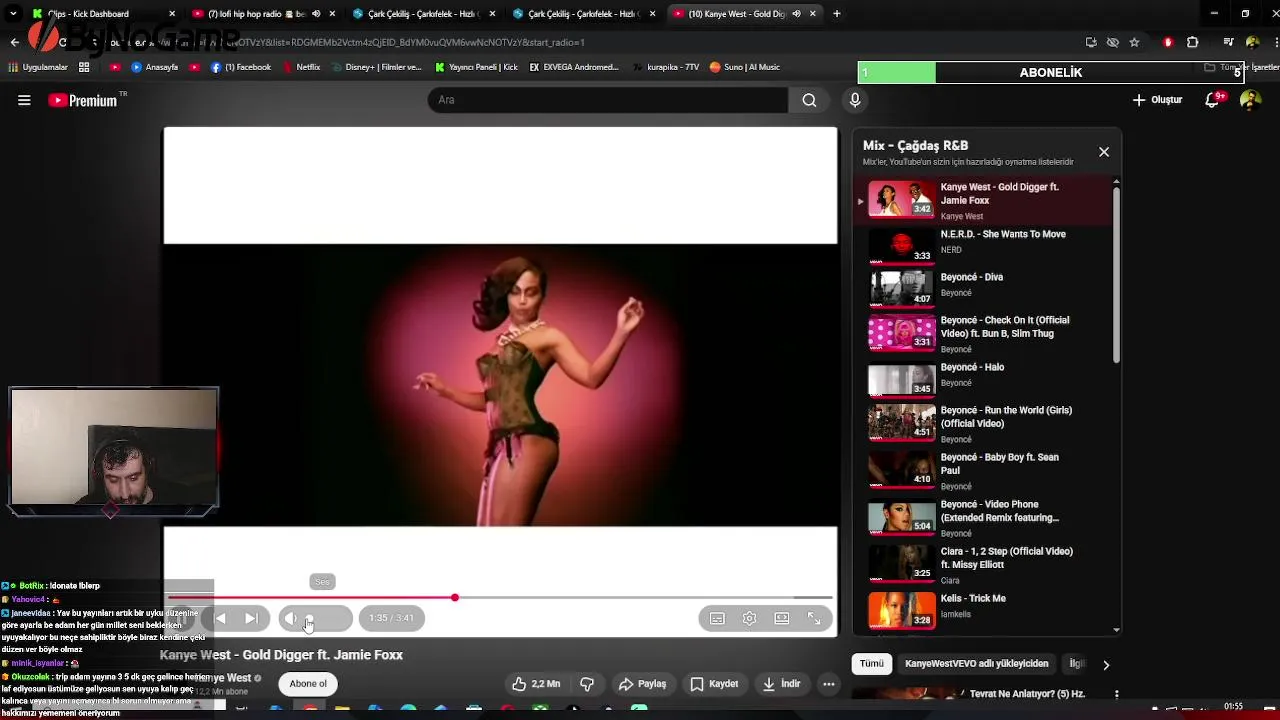Seek on the red video progress bar

click(500, 598)
